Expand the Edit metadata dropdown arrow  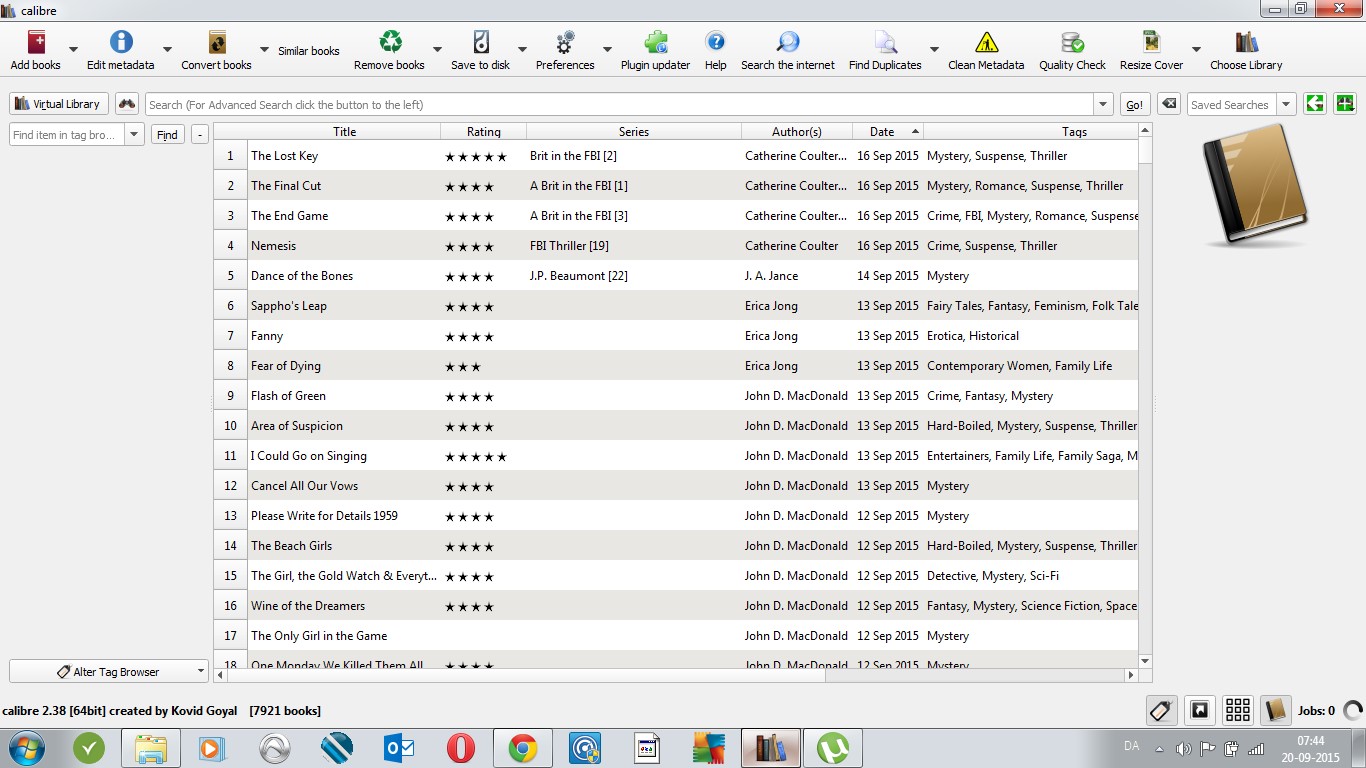pyautogui.click(x=167, y=49)
